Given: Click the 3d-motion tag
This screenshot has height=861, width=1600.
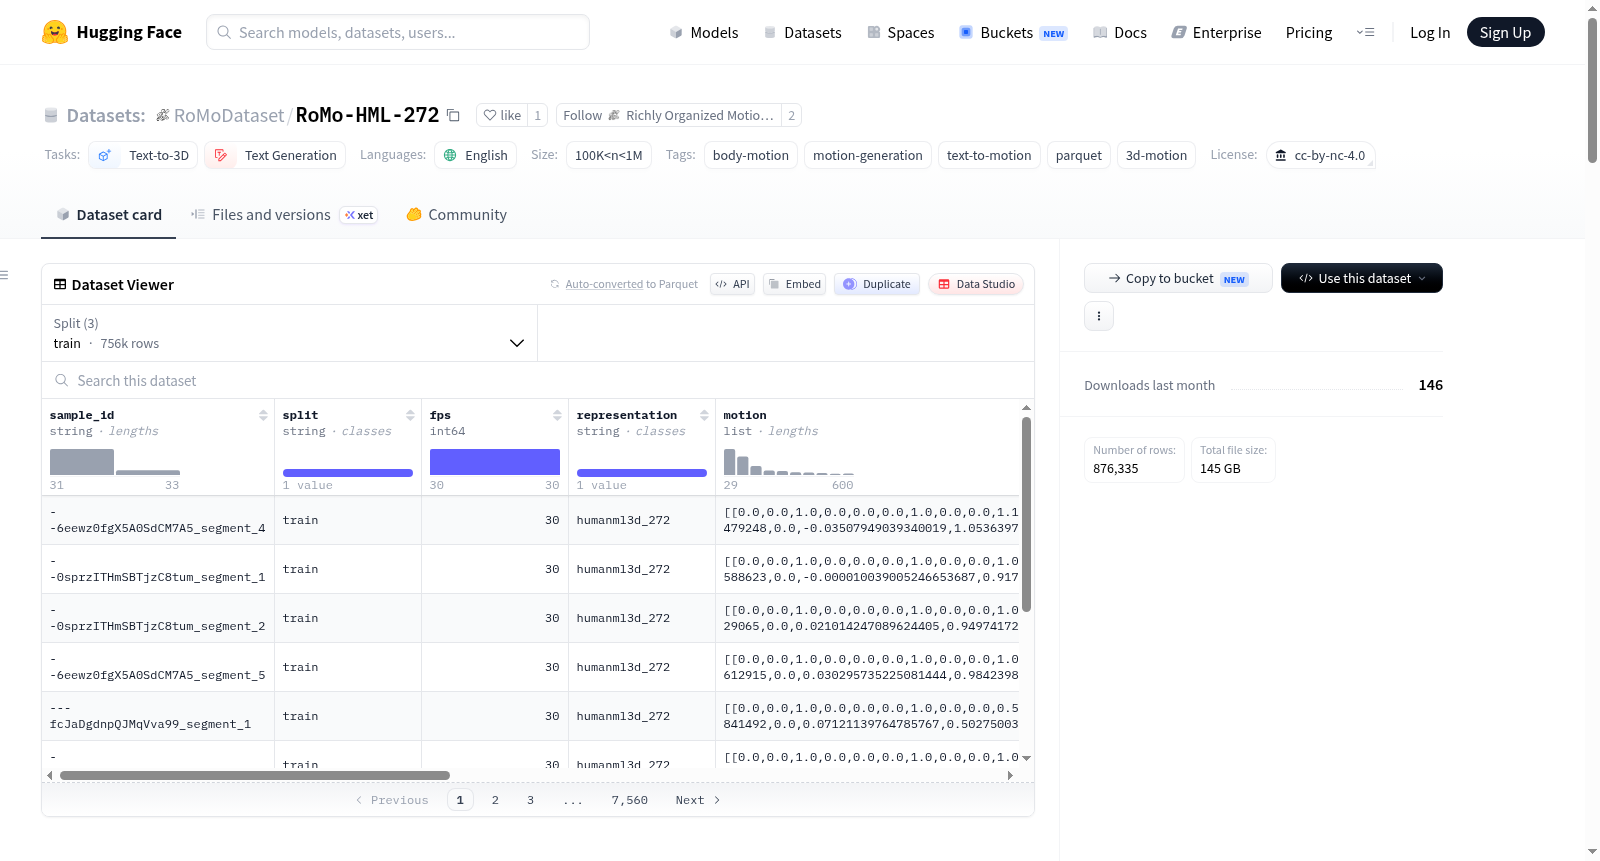Looking at the screenshot, I should [1156, 155].
